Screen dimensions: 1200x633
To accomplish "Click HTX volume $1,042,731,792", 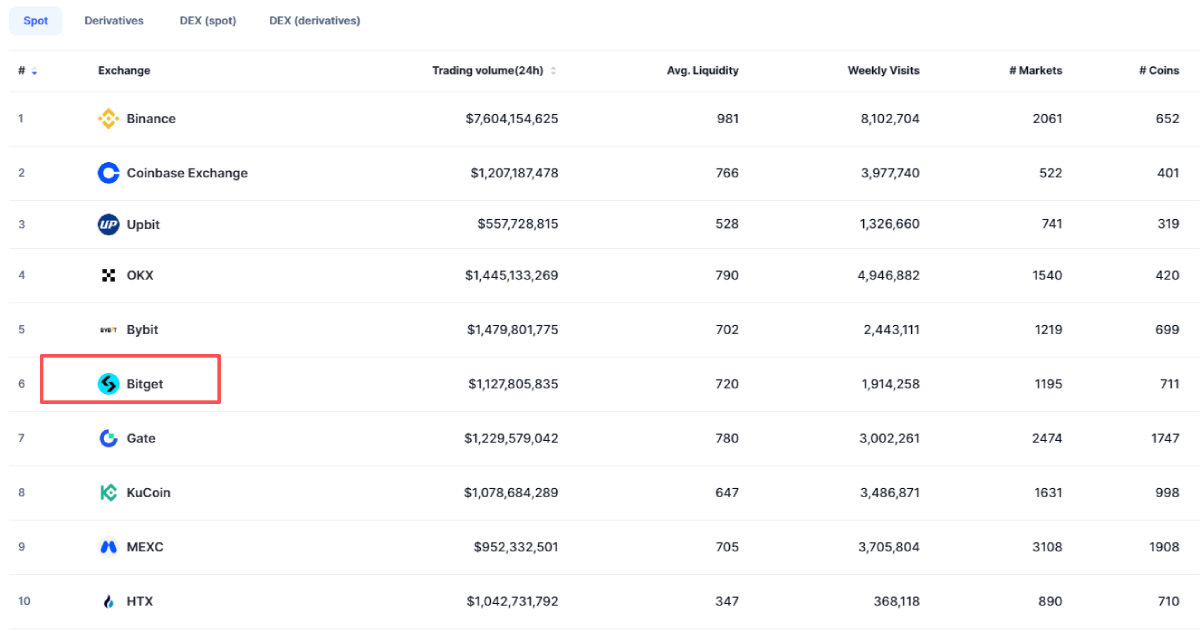I will pos(513,602).
